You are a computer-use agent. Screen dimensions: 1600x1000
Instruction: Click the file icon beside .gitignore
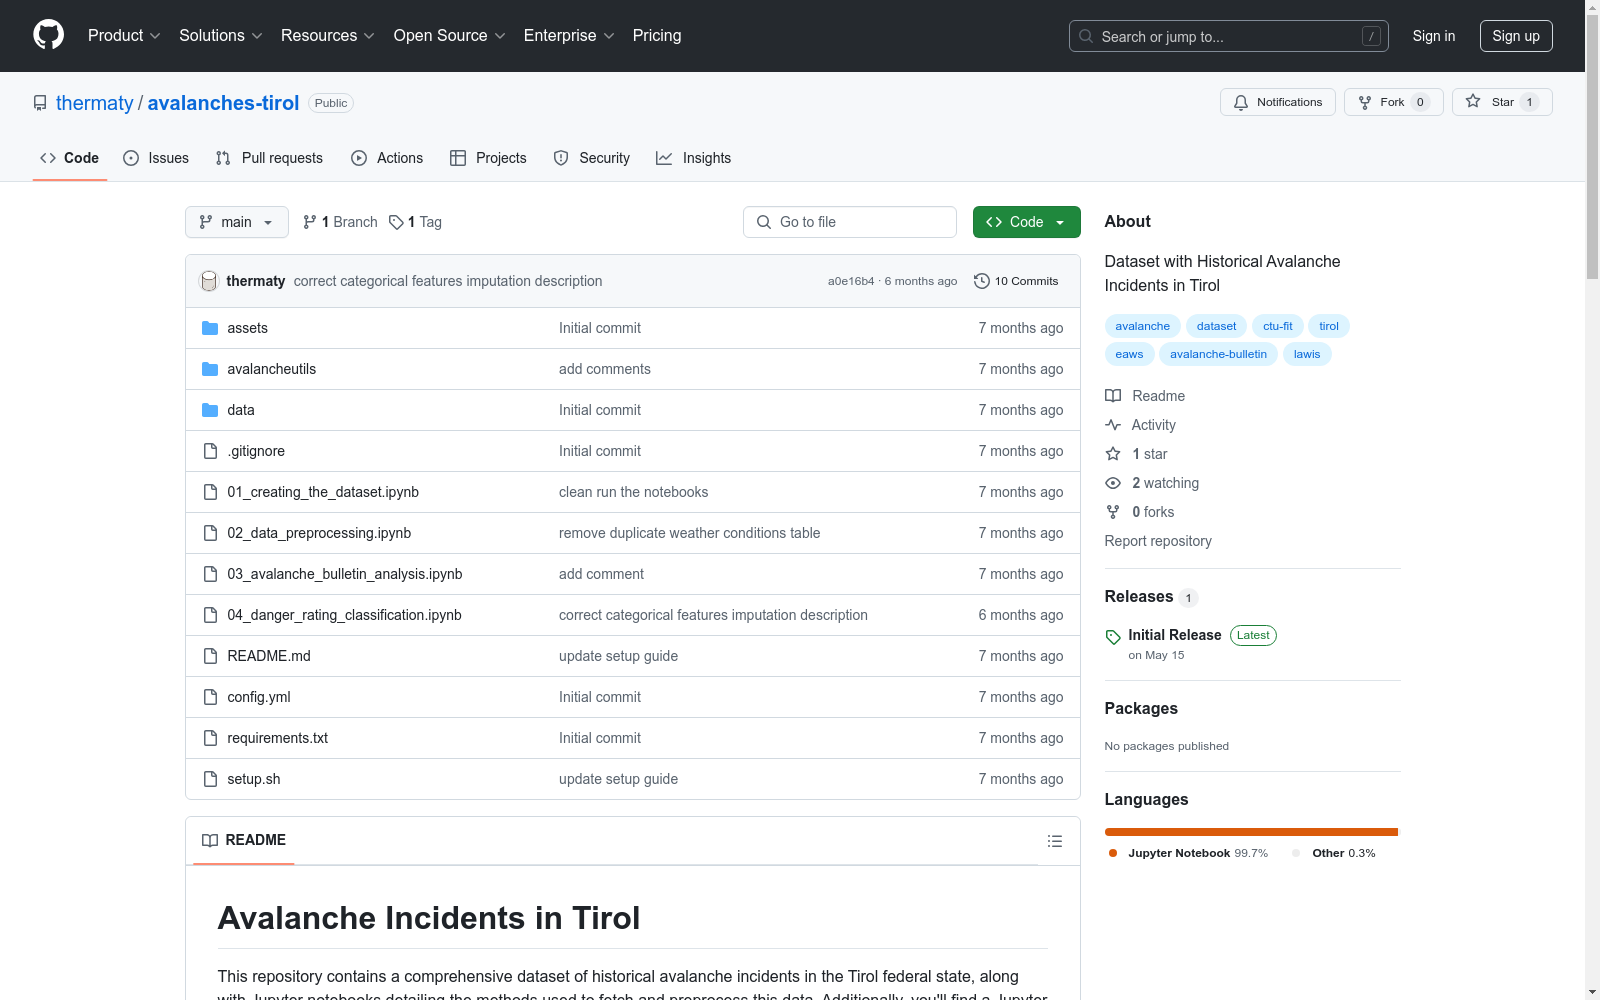(x=210, y=451)
